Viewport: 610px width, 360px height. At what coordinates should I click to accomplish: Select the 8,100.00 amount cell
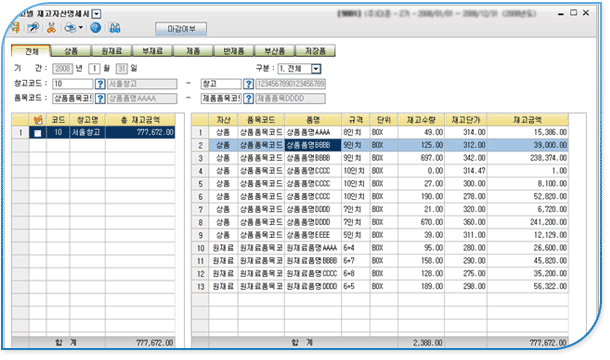(528, 184)
